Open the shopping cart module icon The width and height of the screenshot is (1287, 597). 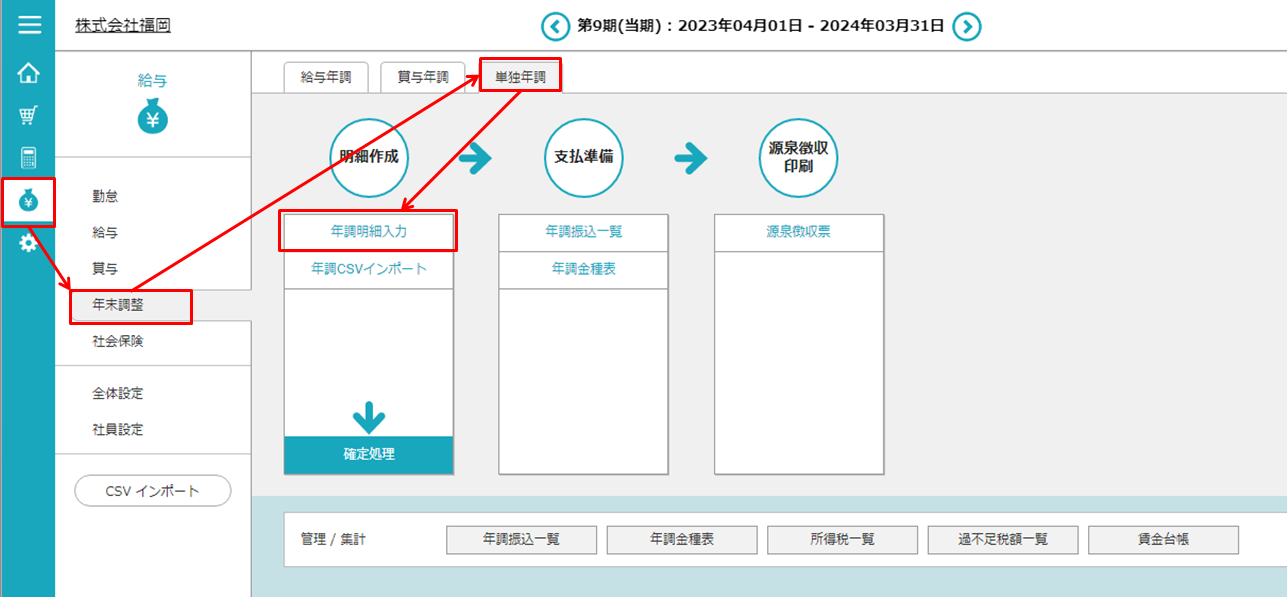(x=29, y=114)
